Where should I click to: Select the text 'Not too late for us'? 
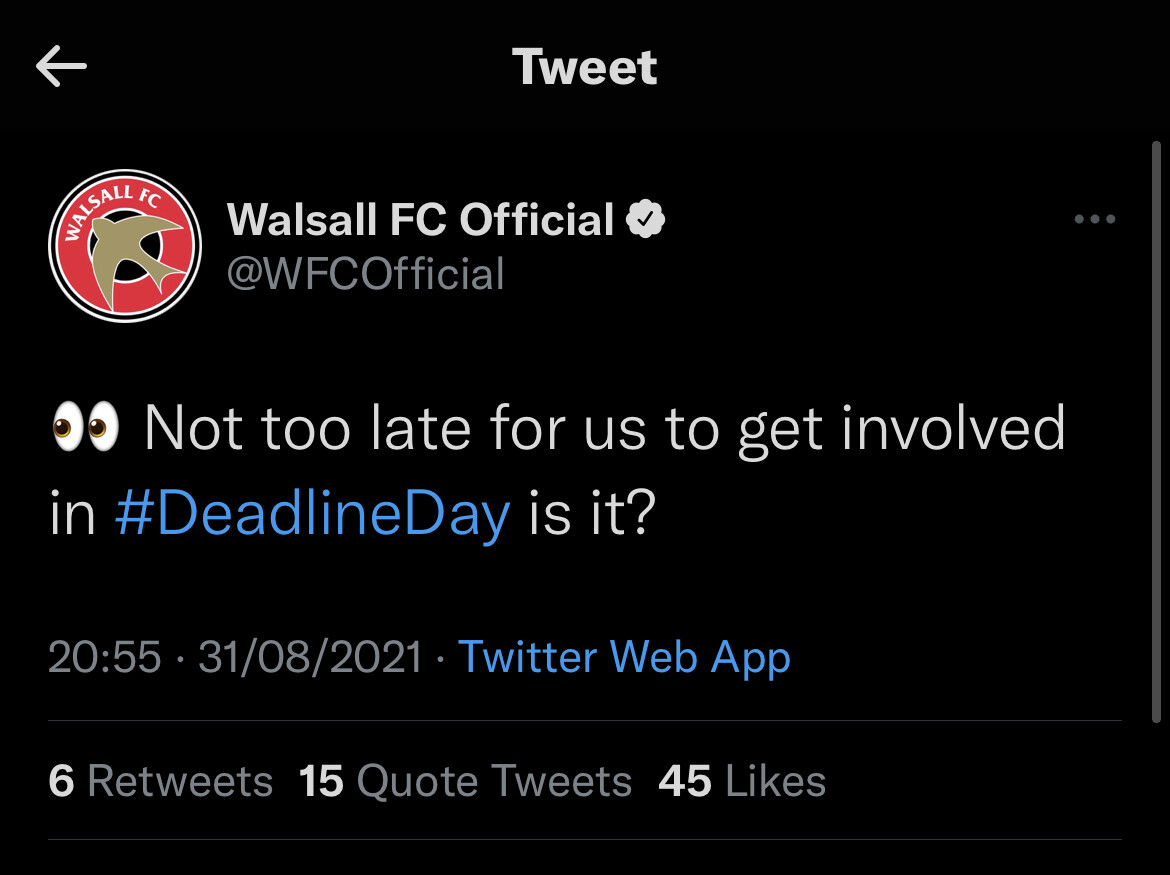(x=395, y=427)
